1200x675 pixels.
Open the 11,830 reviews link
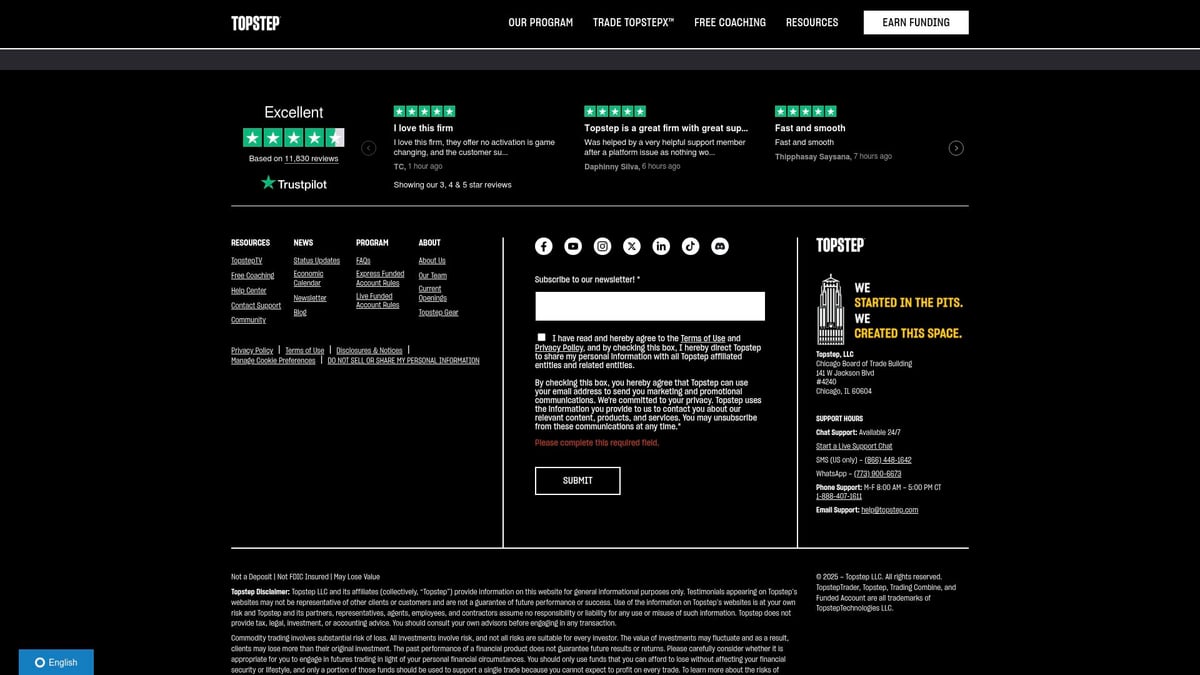310,158
